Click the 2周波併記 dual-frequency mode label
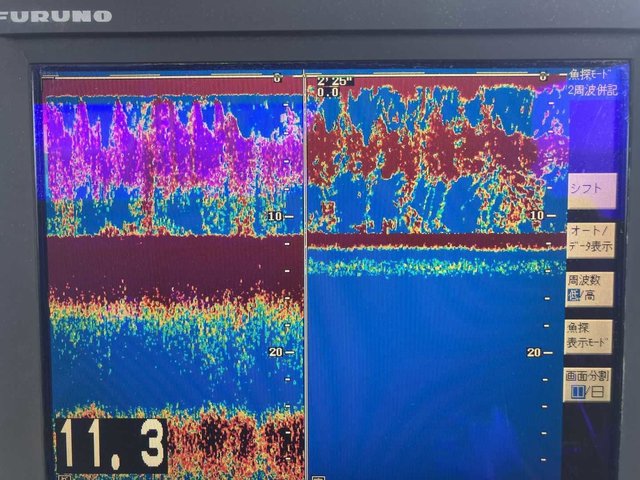 pos(593,89)
